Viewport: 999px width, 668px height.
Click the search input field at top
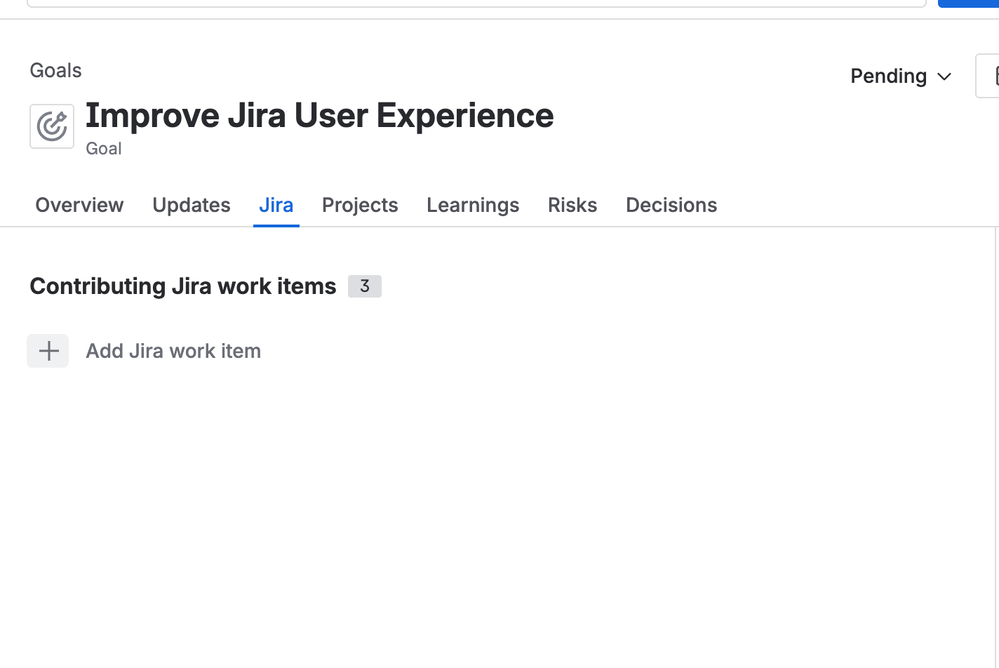[x=476, y=3]
